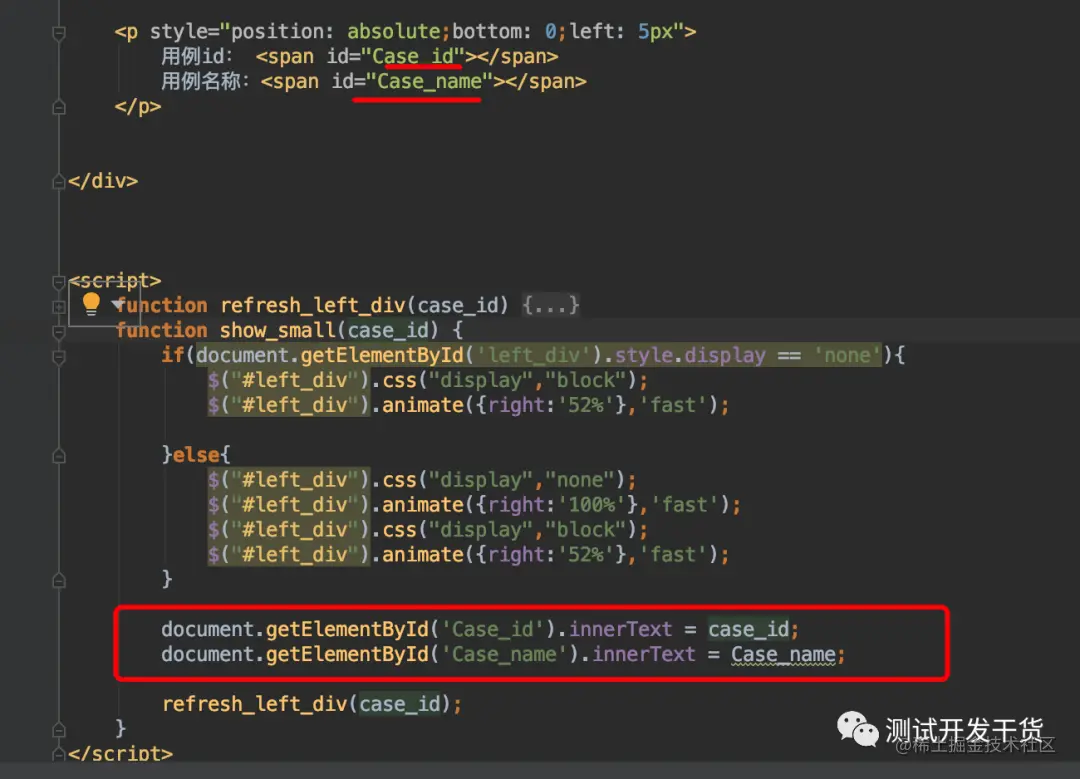Viewport: 1080px width, 779px height.
Task: Expand the plus fold marker beside refresh_left_div function
Action: coord(59,307)
